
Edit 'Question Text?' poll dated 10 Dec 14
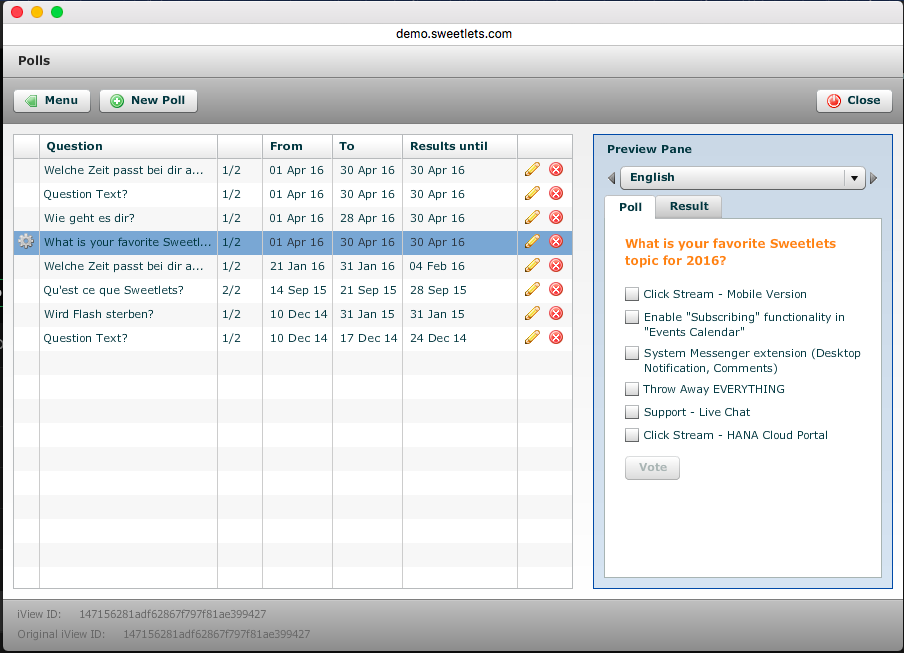coord(532,338)
